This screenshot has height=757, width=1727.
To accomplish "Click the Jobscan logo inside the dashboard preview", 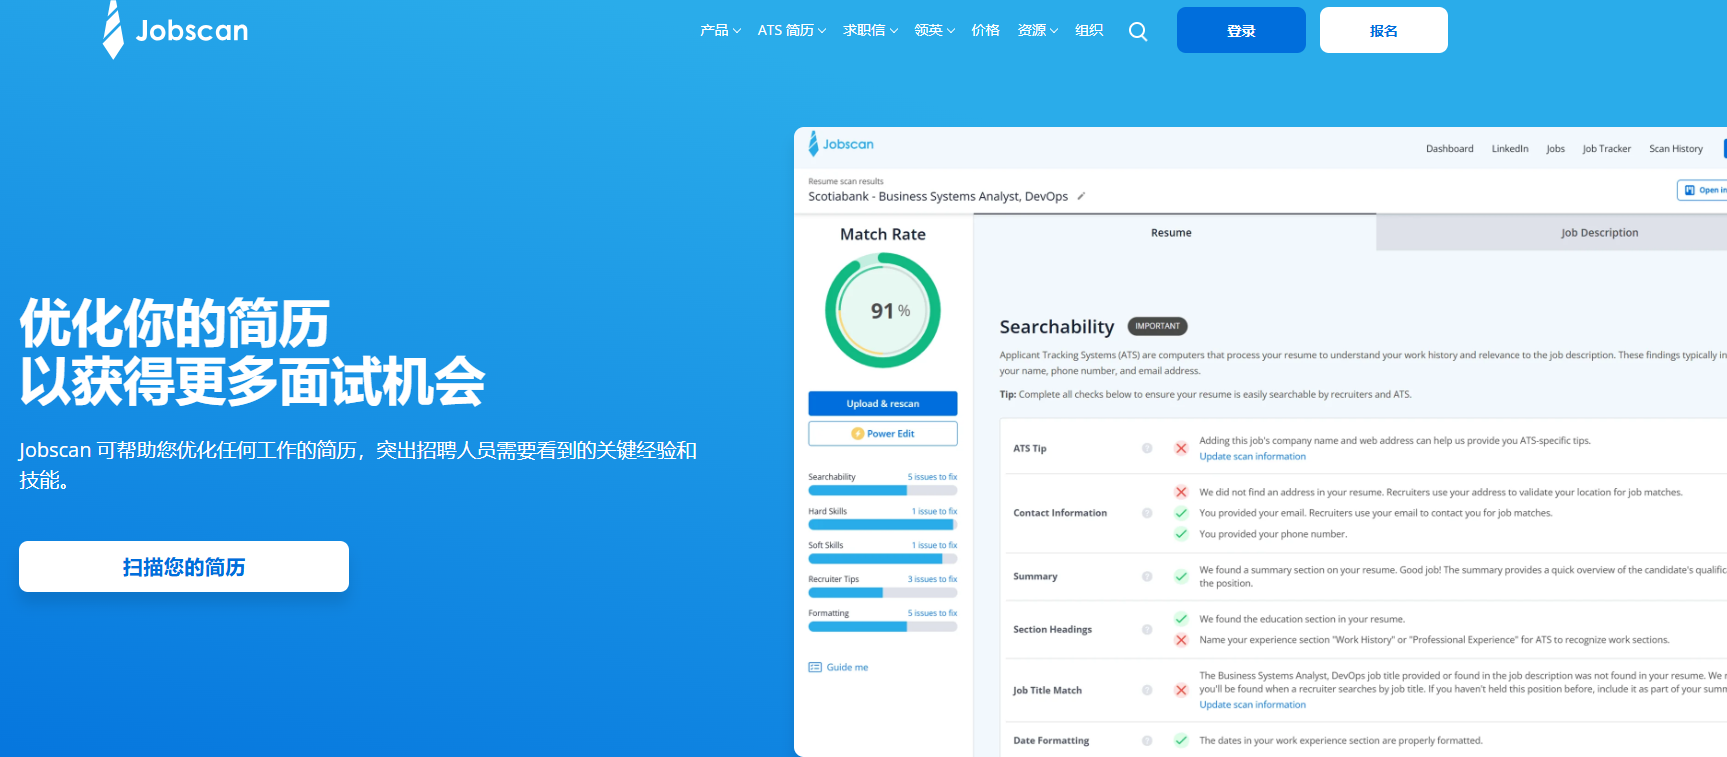I will (841, 144).
